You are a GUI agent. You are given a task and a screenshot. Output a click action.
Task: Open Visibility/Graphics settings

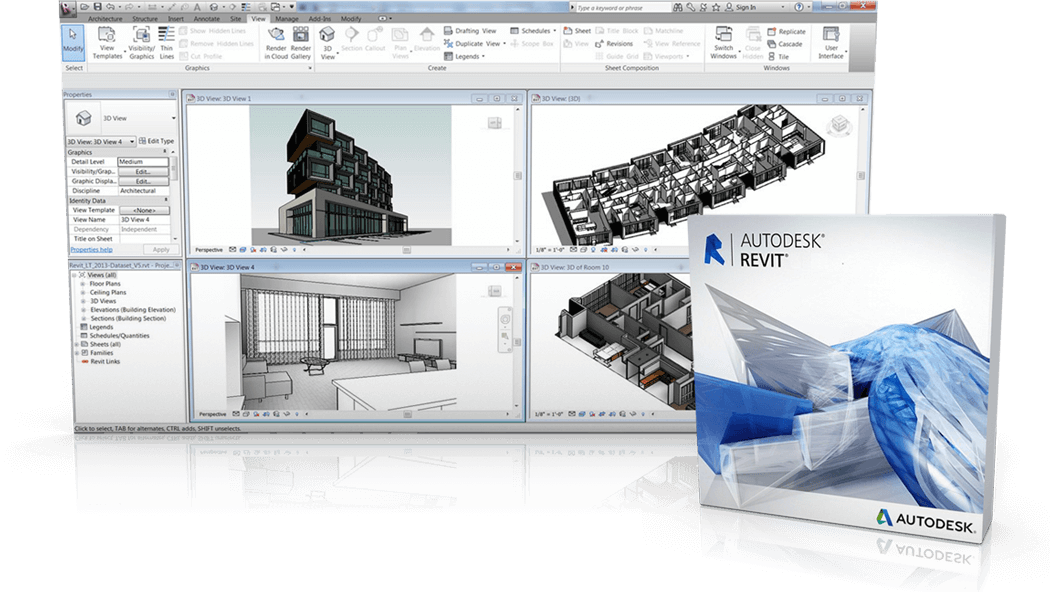(x=141, y=44)
